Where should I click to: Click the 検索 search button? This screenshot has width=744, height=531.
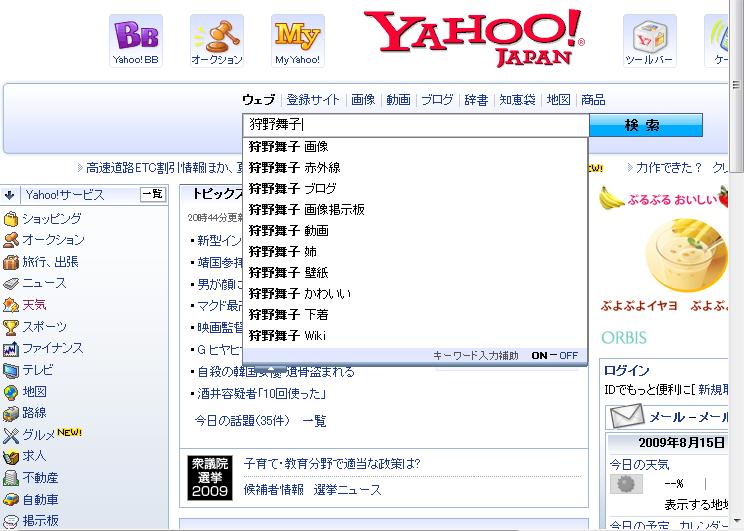point(646,125)
